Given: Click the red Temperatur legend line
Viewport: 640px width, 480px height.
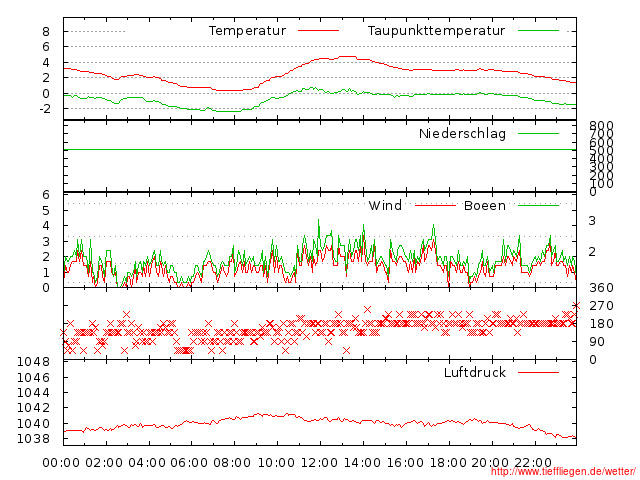Looking at the screenshot, I should 318,31.
